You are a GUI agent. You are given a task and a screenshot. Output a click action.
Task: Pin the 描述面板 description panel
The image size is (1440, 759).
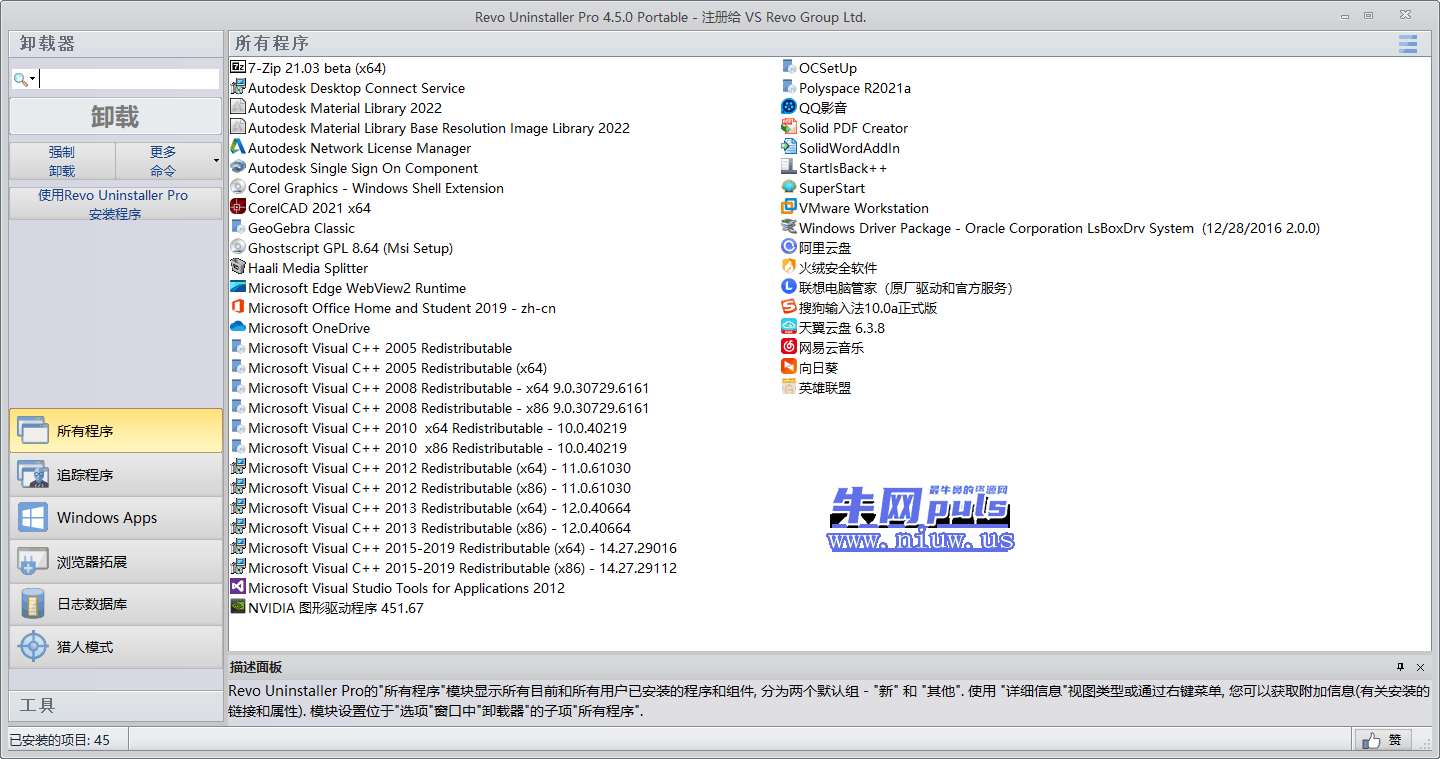[x=1401, y=667]
